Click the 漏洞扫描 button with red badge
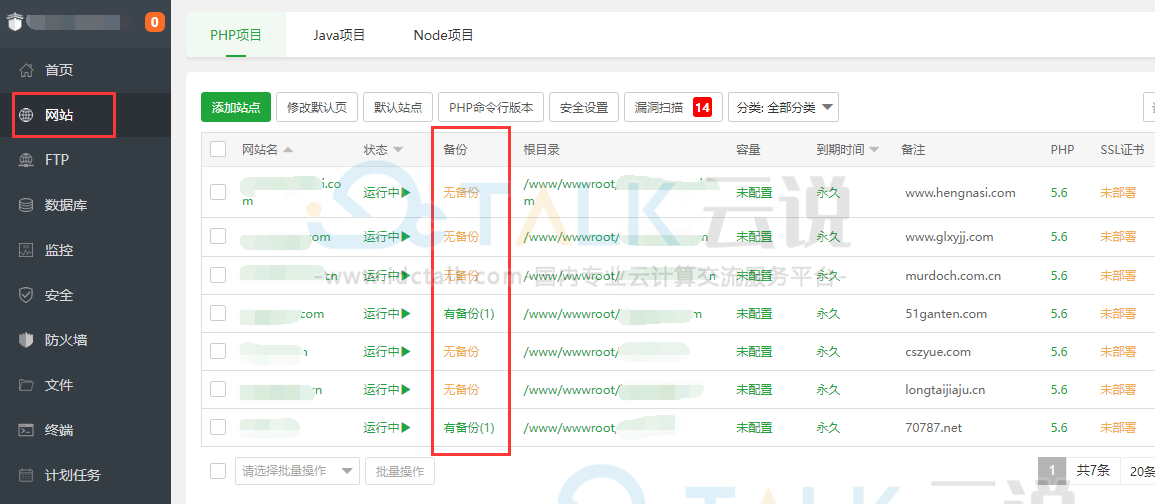 [671, 108]
